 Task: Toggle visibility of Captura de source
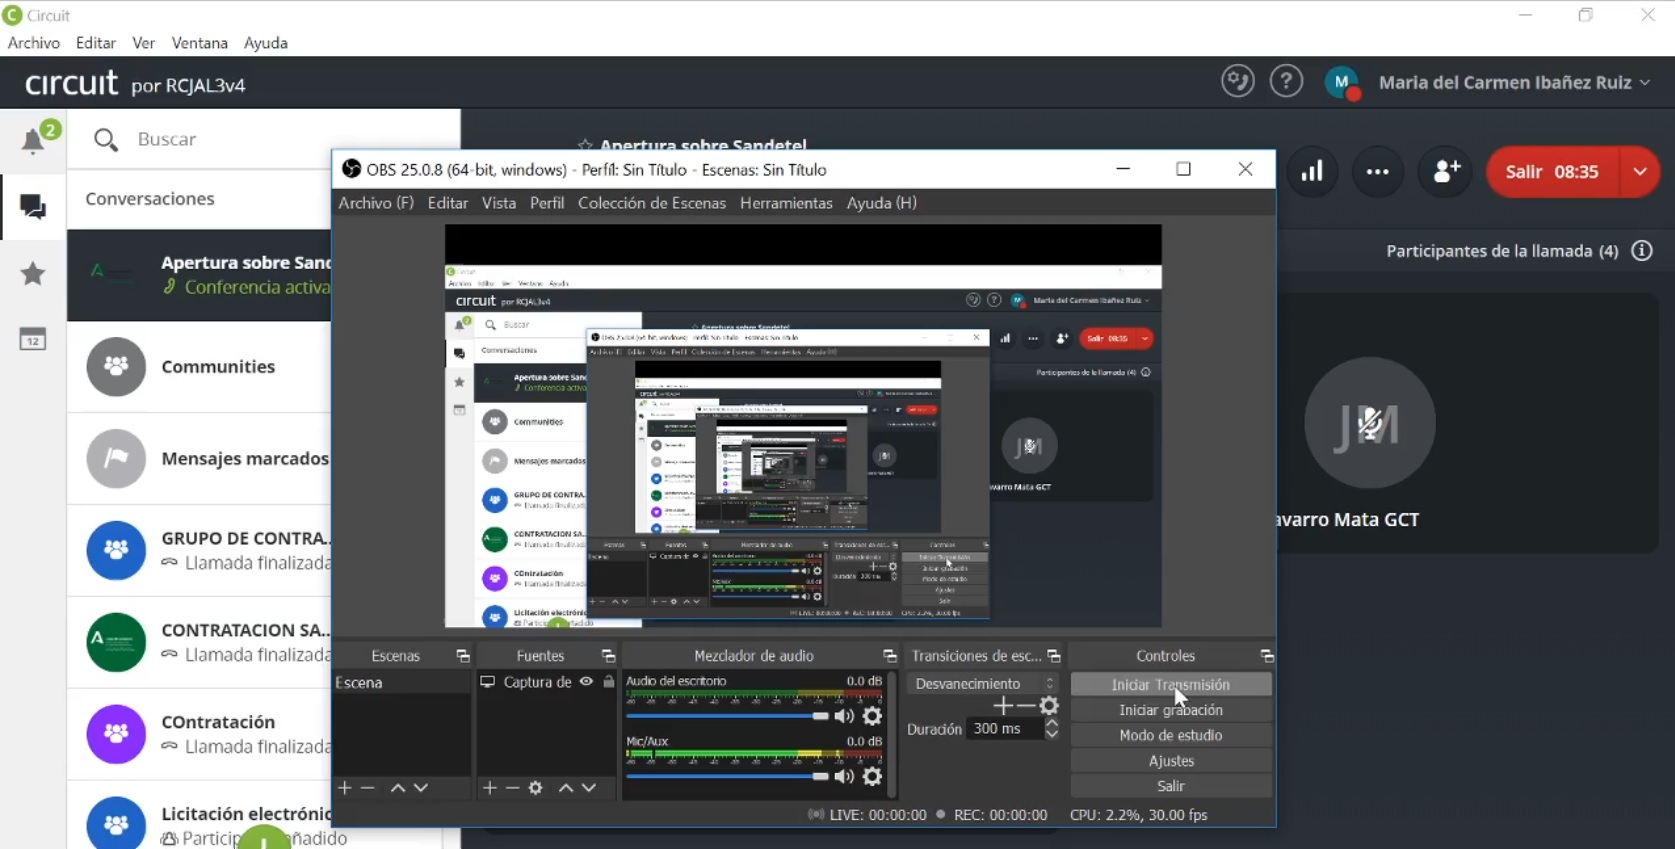coord(587,682)
